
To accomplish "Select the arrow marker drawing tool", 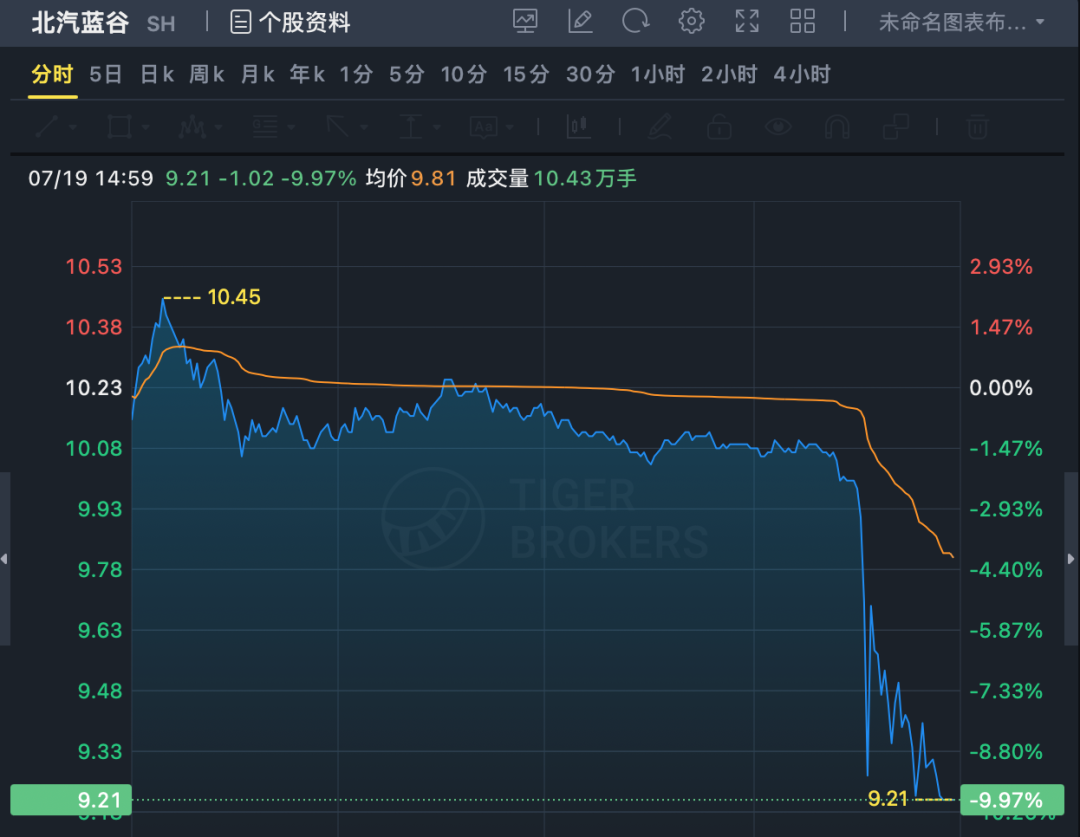I will [x=338, y=127].
